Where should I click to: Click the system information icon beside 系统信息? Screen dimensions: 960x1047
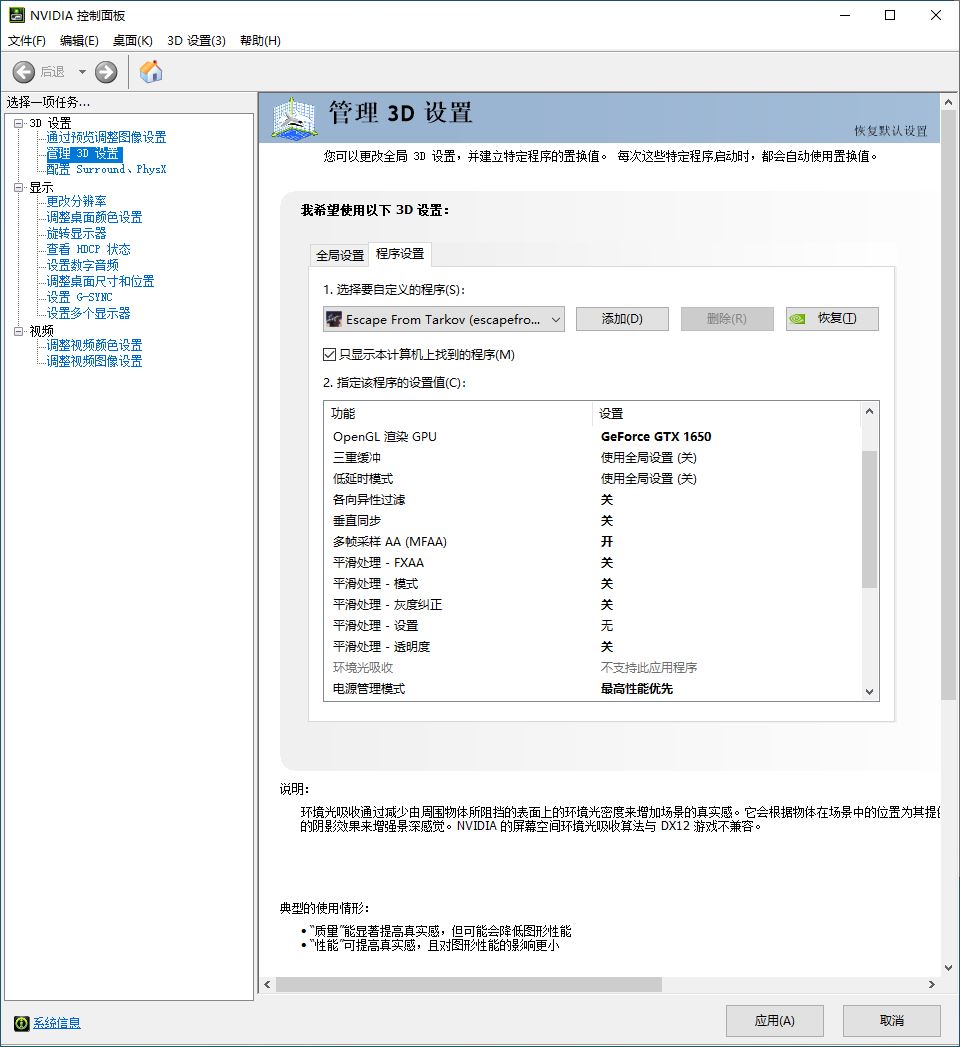pos(21,1023)
